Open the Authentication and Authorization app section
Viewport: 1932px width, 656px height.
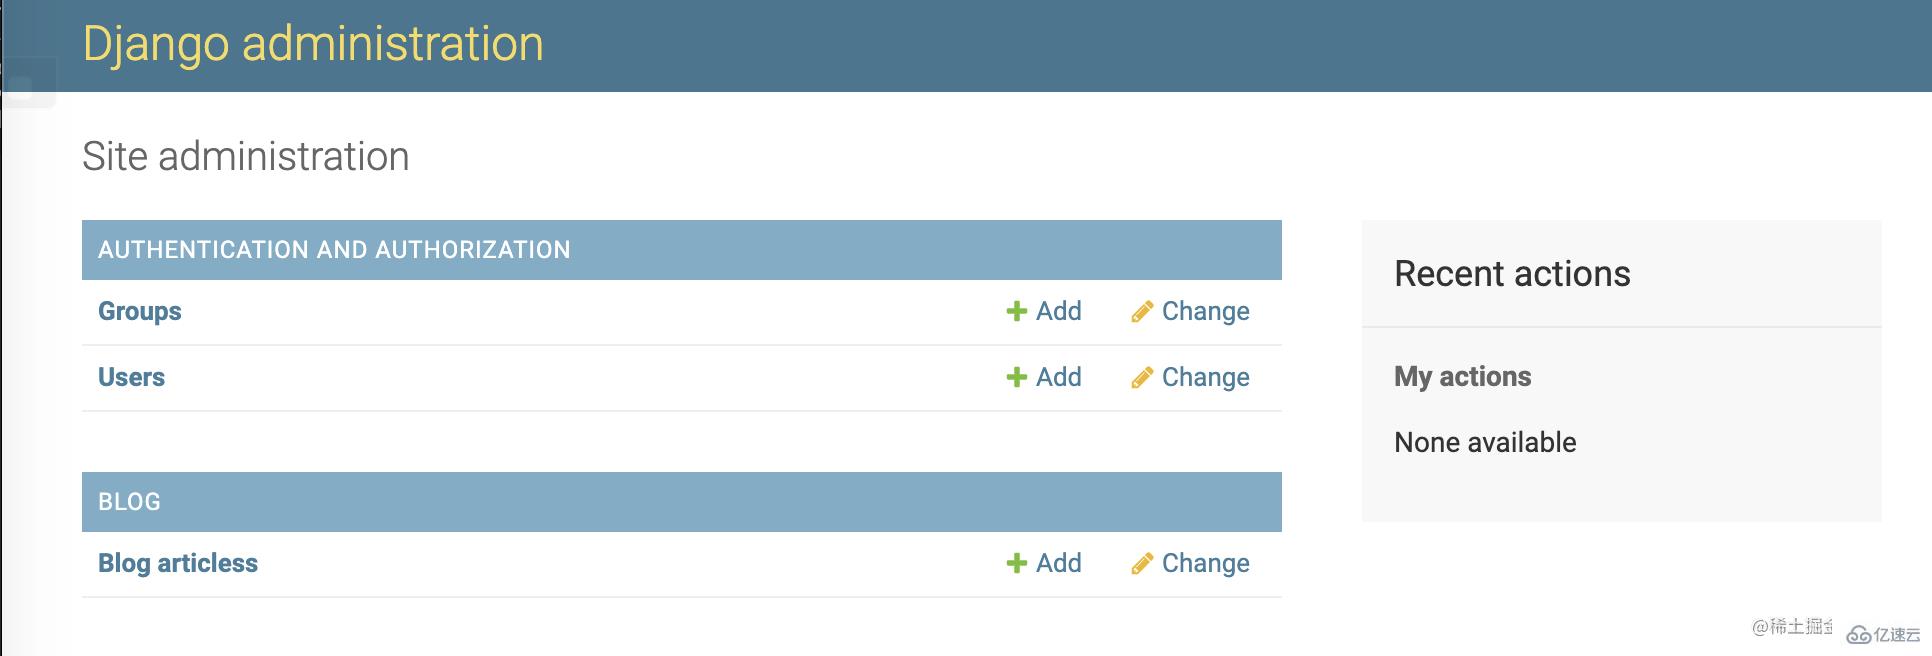coord(334,250)
